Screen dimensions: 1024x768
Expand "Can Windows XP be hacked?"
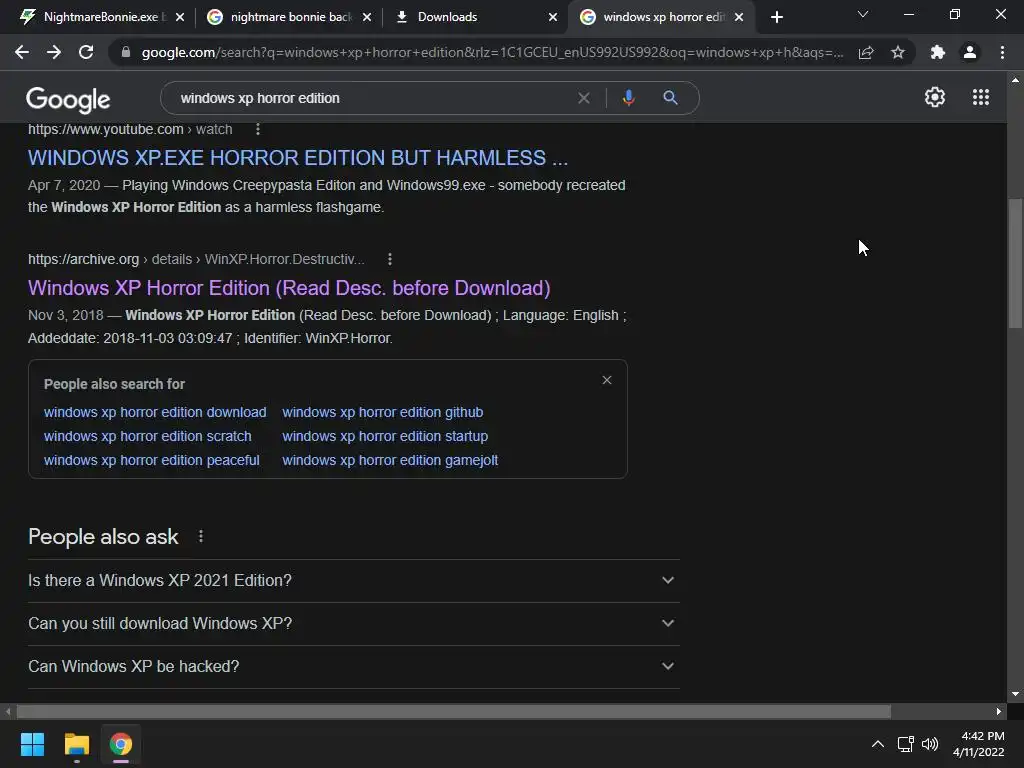354,667
